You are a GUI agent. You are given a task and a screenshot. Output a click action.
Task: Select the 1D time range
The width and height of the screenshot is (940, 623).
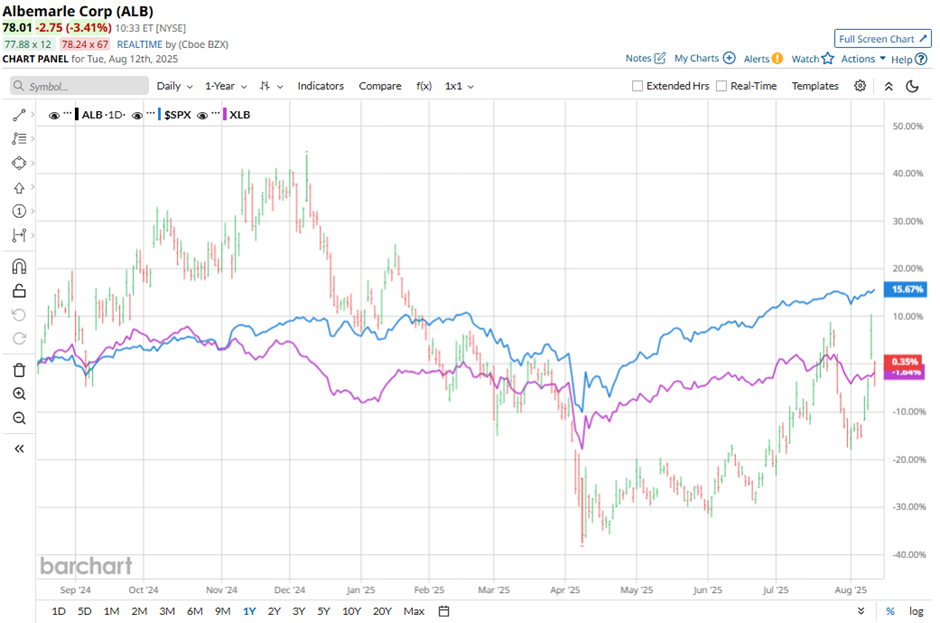click(59, 611)
